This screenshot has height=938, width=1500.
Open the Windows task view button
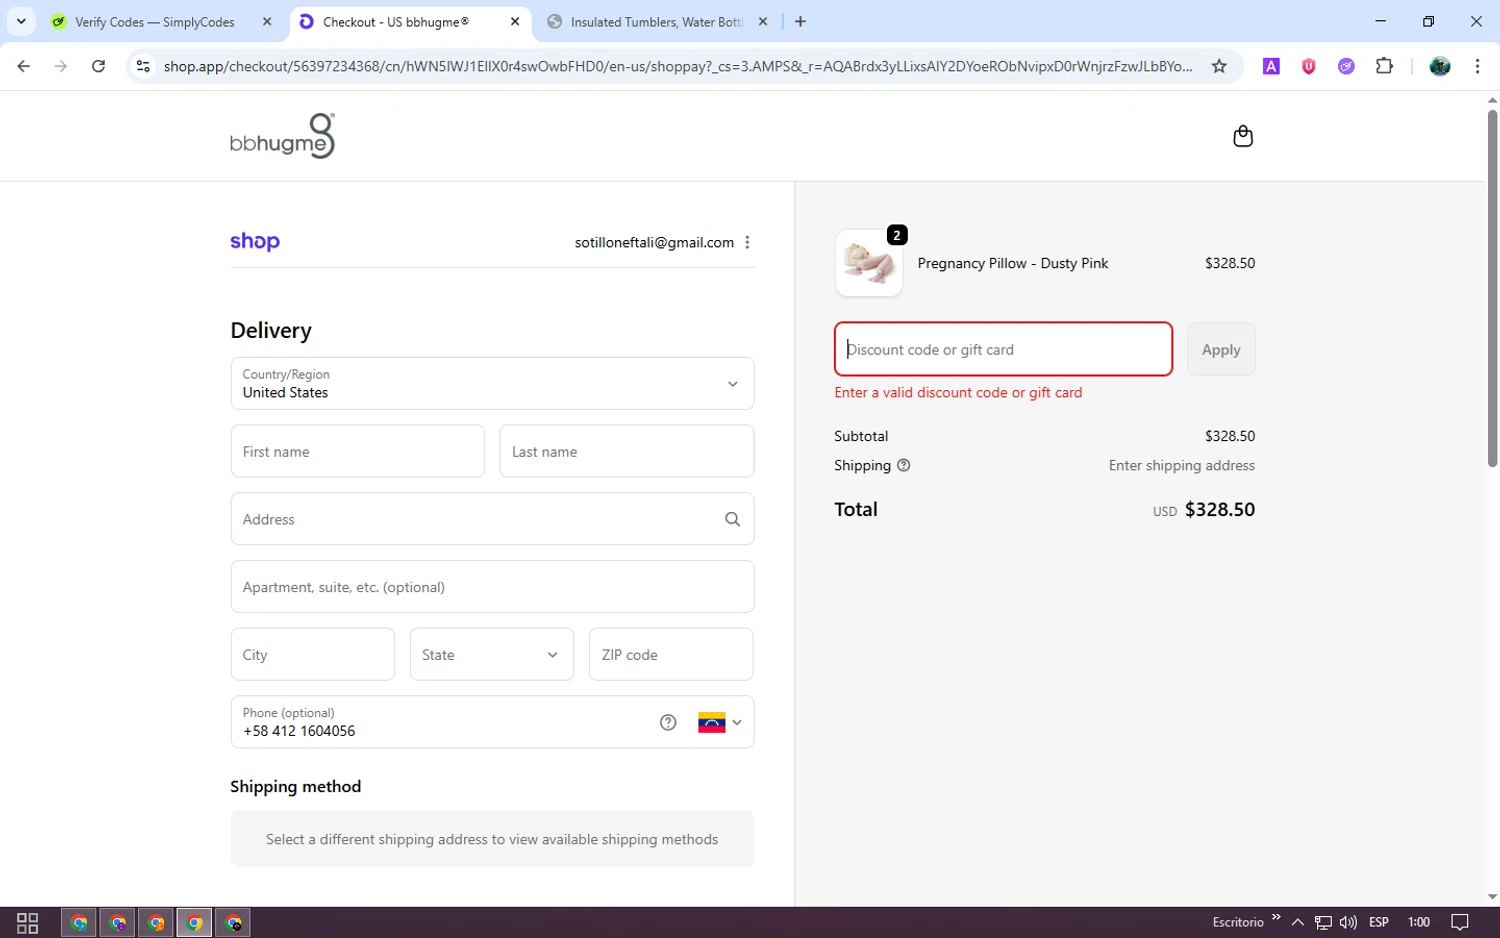[x=28, y=922]
